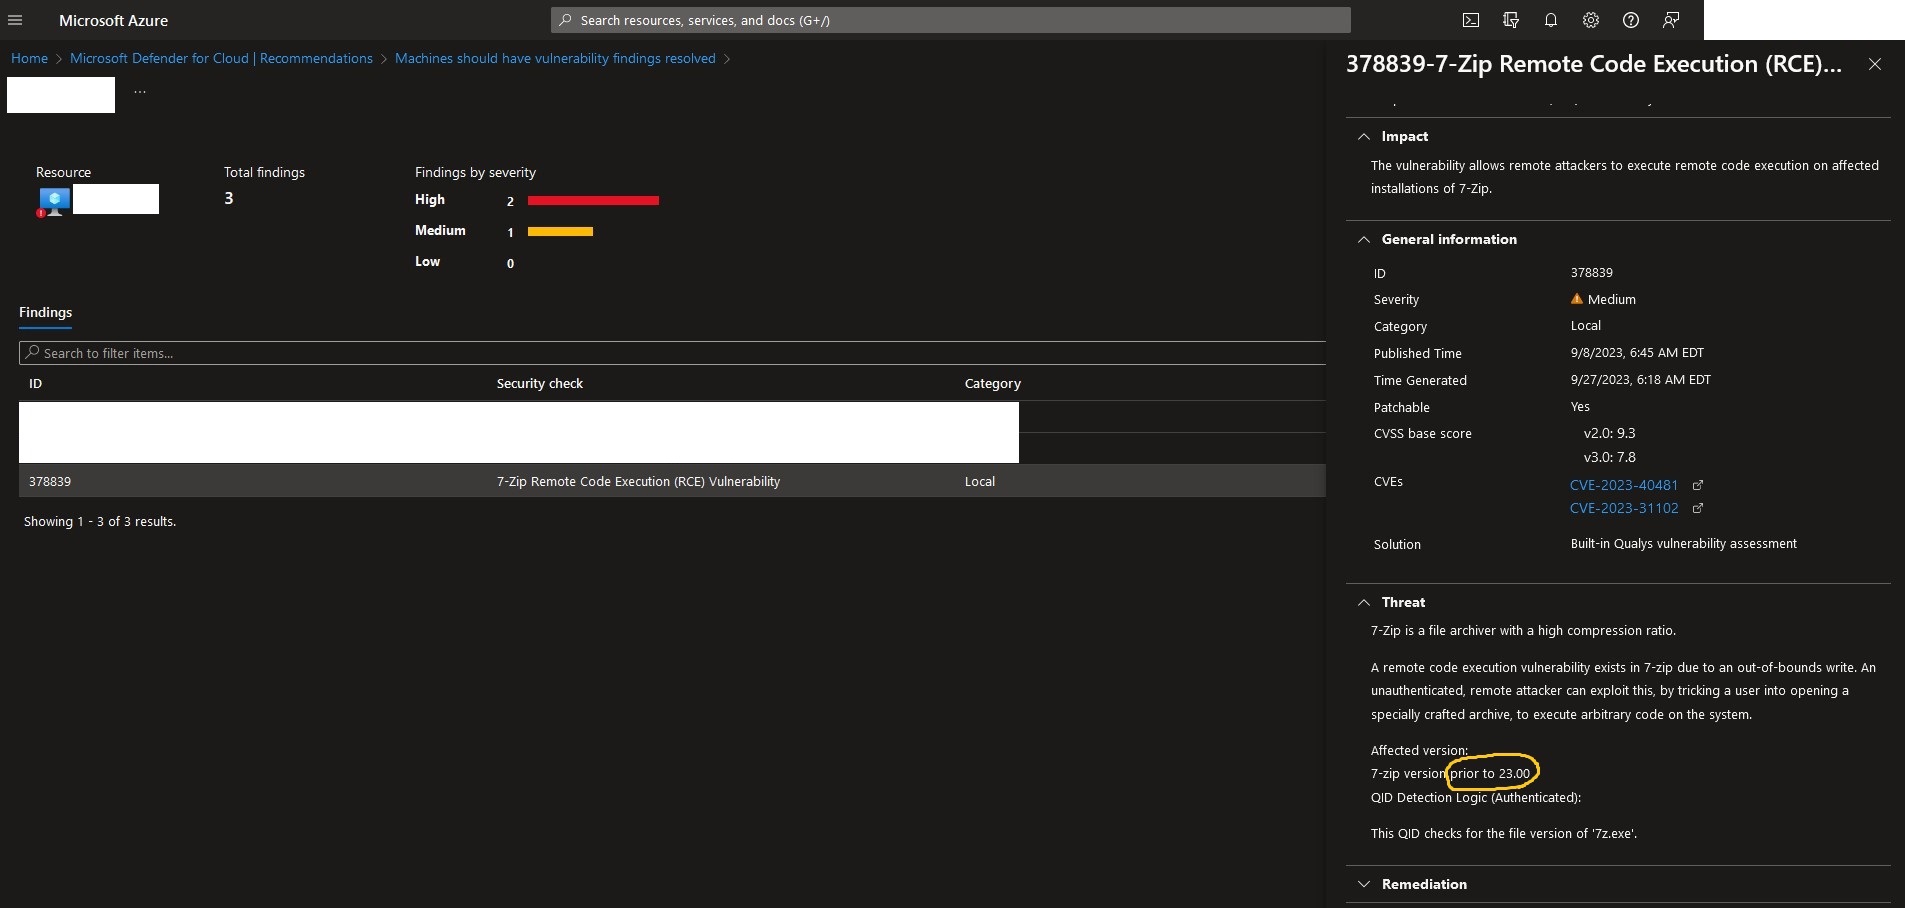Collapse the Threat section
Viewport: 1905px width, 908px height.
(1365, 602)
